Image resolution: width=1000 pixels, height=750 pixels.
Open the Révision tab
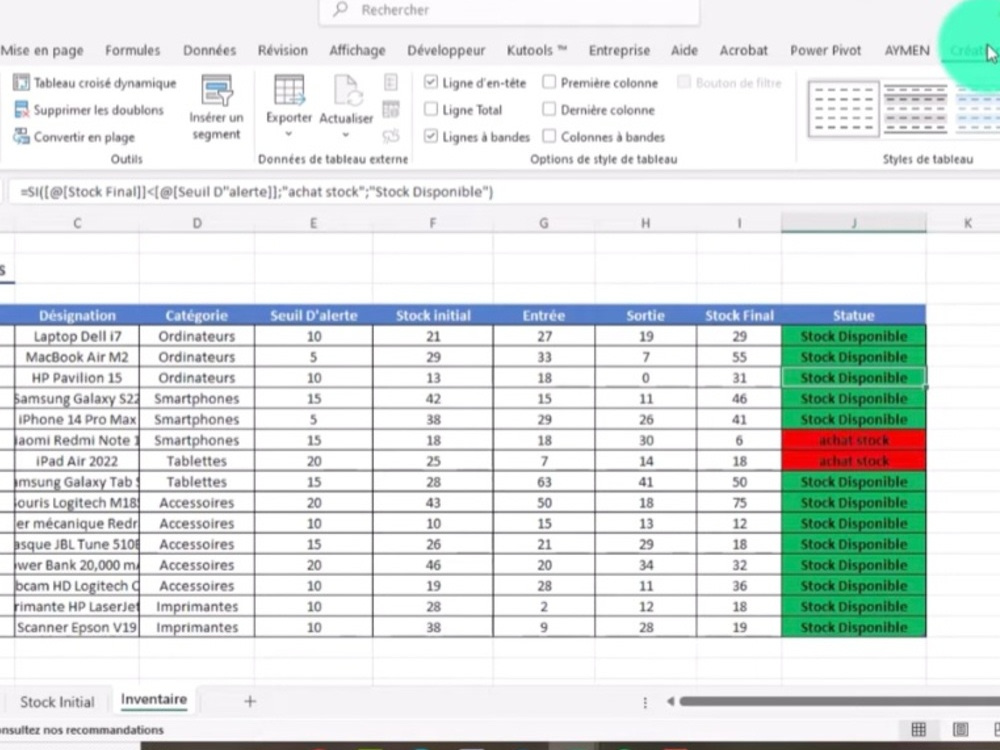(x=283, y=50)
